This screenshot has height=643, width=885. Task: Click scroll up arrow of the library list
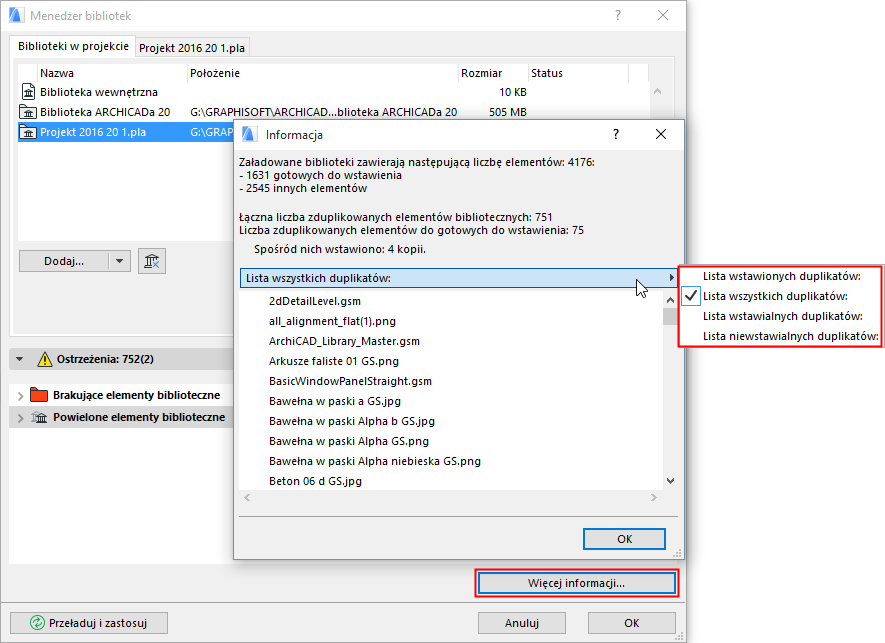pyautogui.click(x=657, y=91)
